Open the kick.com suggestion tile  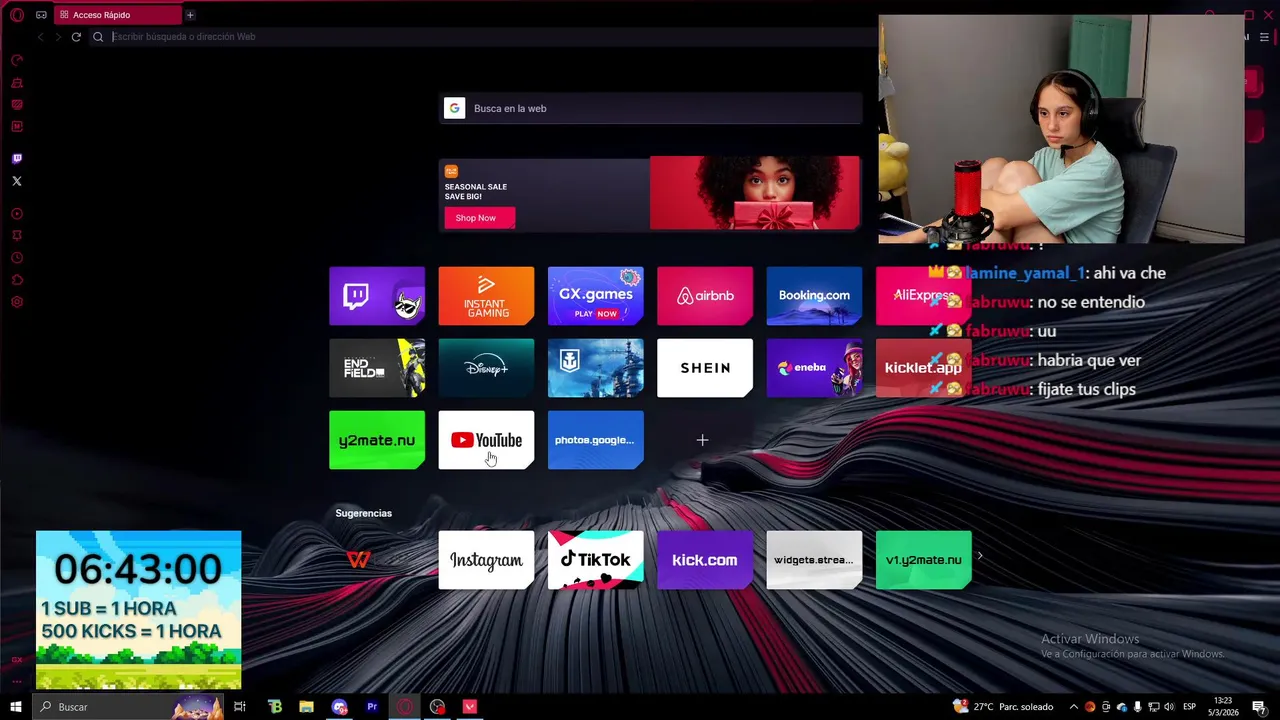[705, 560]
